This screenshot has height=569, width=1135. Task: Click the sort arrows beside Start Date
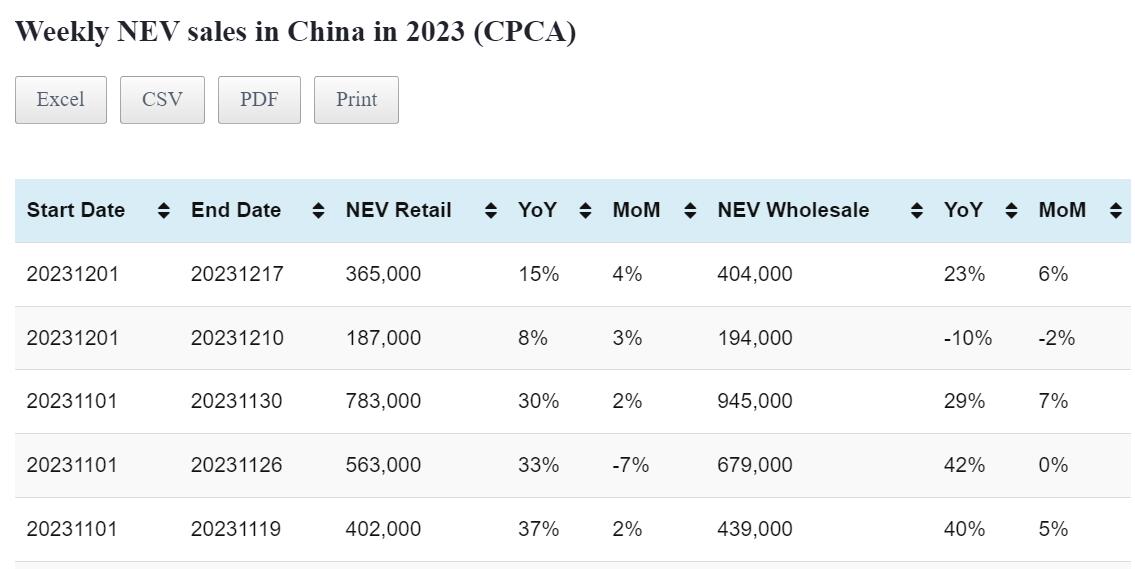tap(163, 211)
